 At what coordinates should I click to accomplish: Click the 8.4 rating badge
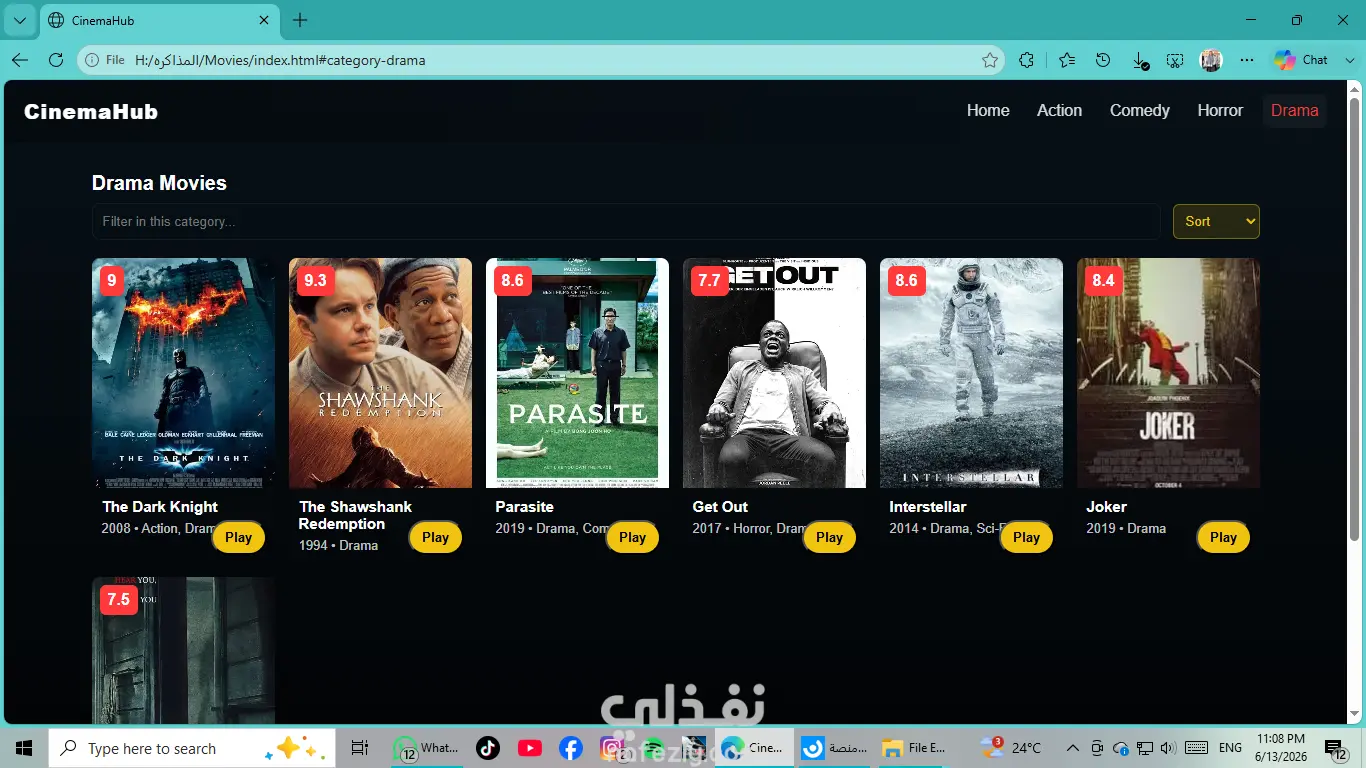1103,280
